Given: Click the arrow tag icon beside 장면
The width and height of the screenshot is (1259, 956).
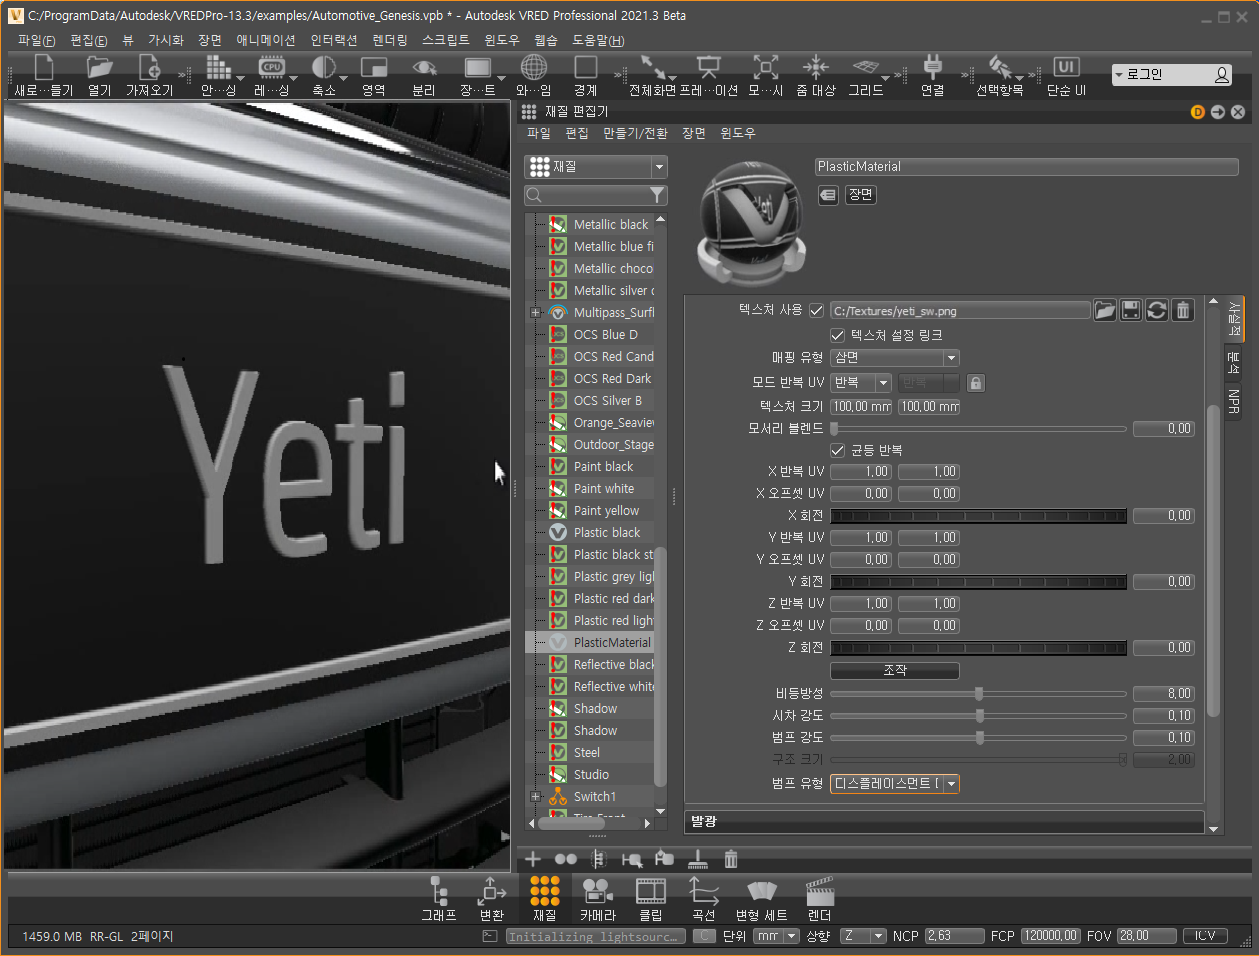Looking at the screenshot, I should point(828,195).
